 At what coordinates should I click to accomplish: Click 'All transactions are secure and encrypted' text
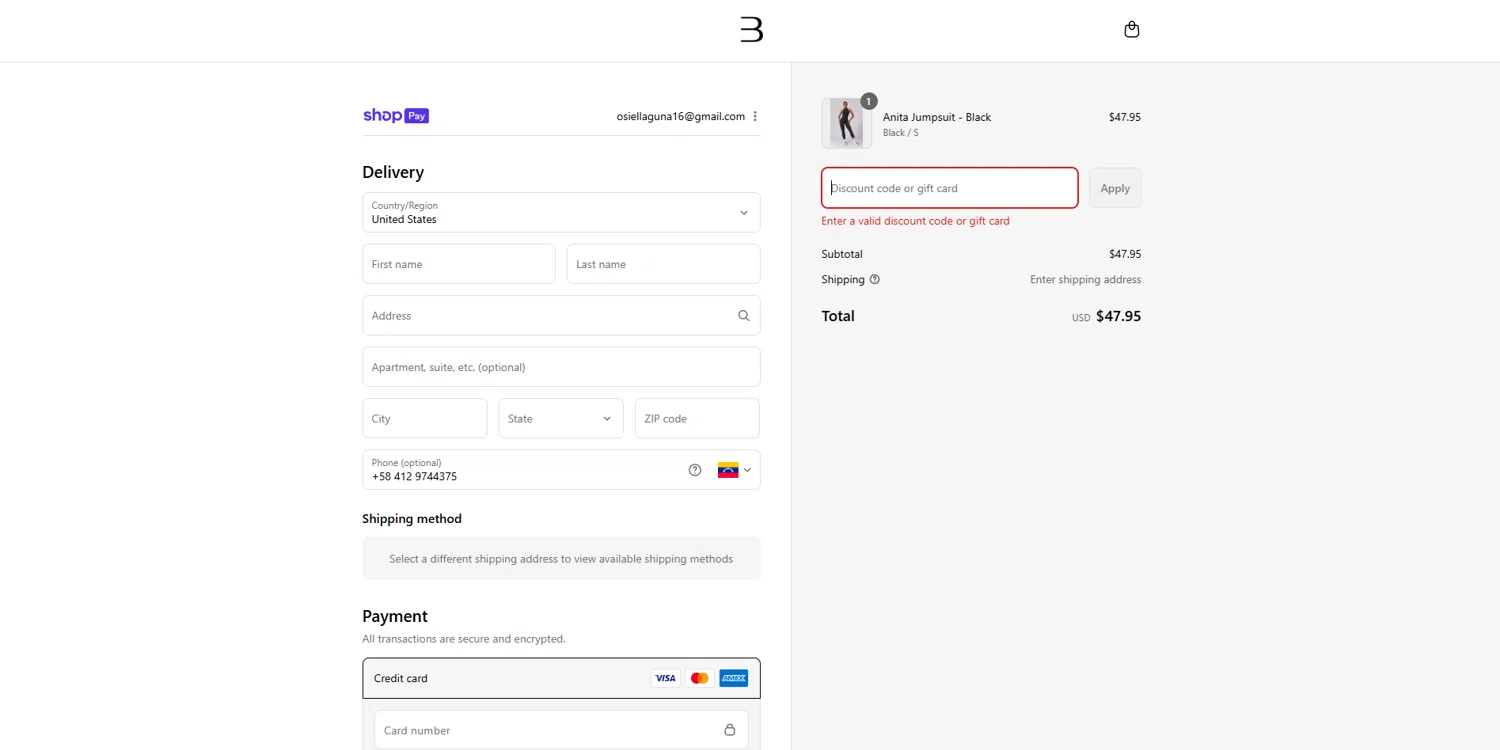(464, 639)
